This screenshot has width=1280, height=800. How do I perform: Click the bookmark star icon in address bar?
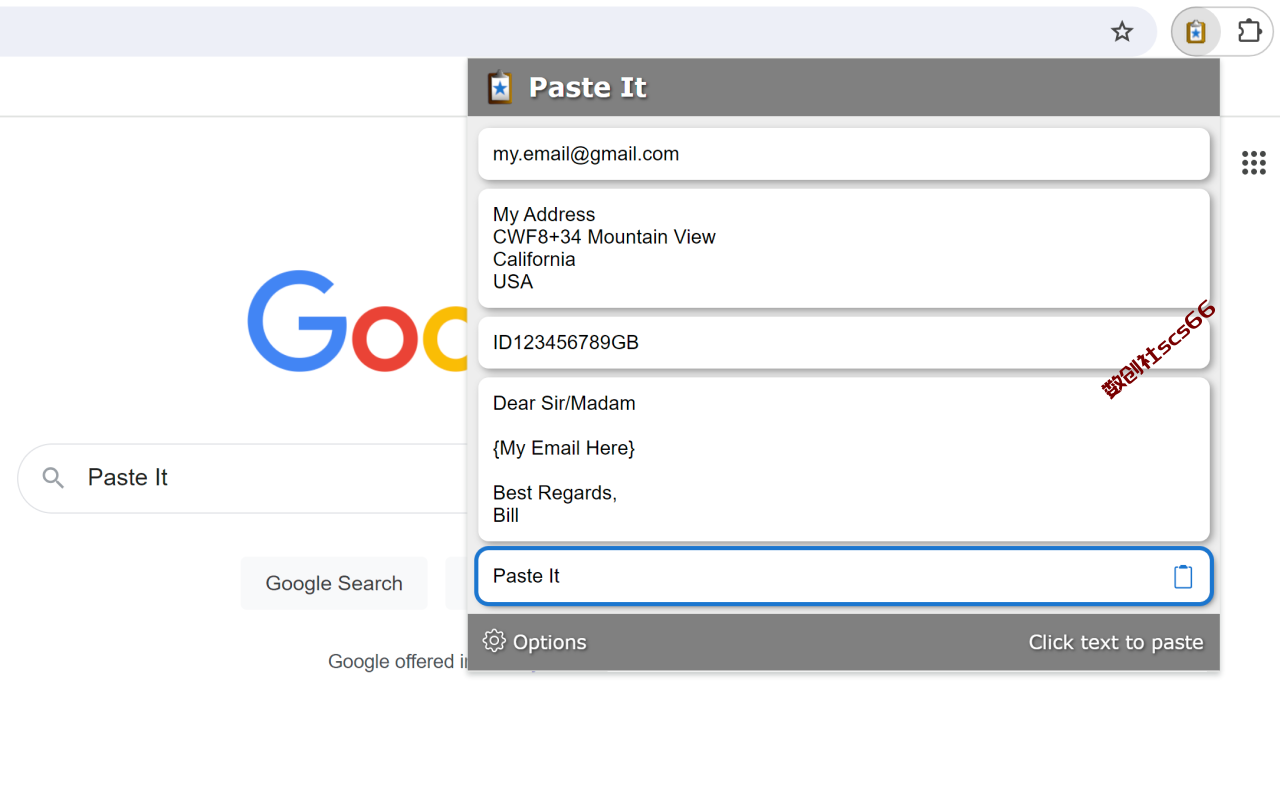click(1122, 32)
